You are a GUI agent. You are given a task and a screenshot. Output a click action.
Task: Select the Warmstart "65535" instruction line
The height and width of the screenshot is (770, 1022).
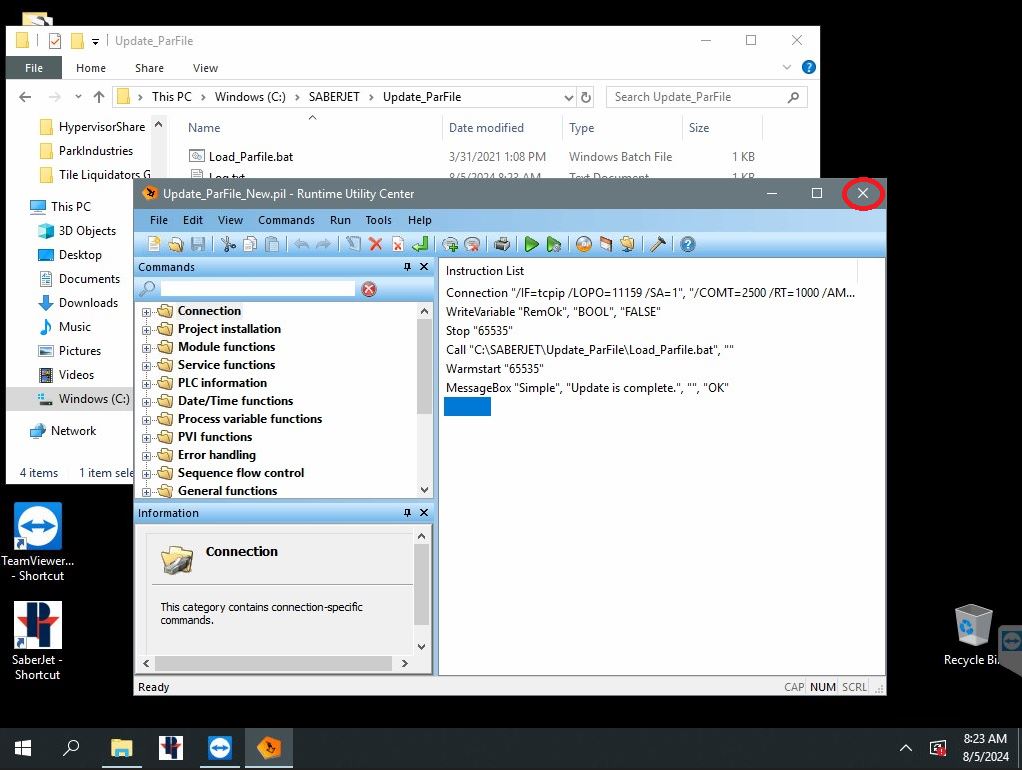[x=494, y=369]
